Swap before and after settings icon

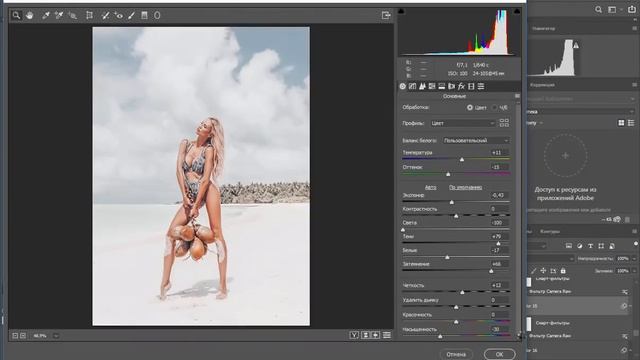[x=365, y=335]
